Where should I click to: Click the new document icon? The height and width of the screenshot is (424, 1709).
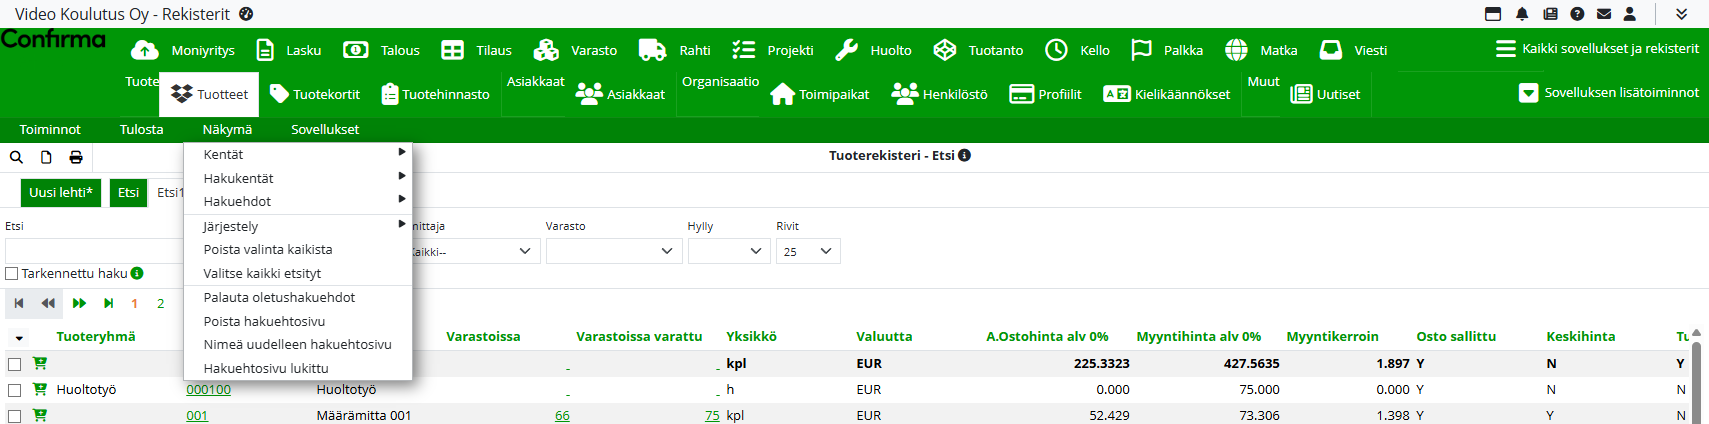coord(46,157)
